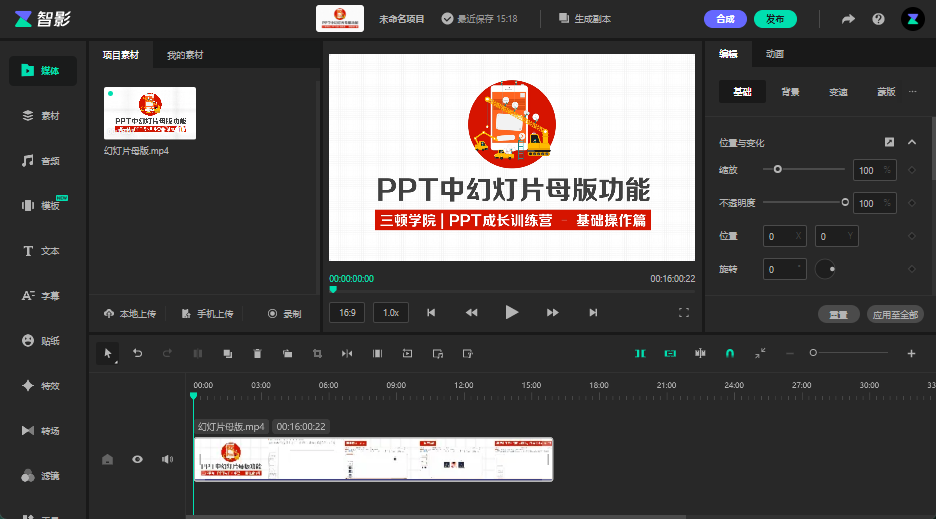Screen dimensions: 936x519
Task: Open the 贴纸 stickers panel
Action: point(41,341)
